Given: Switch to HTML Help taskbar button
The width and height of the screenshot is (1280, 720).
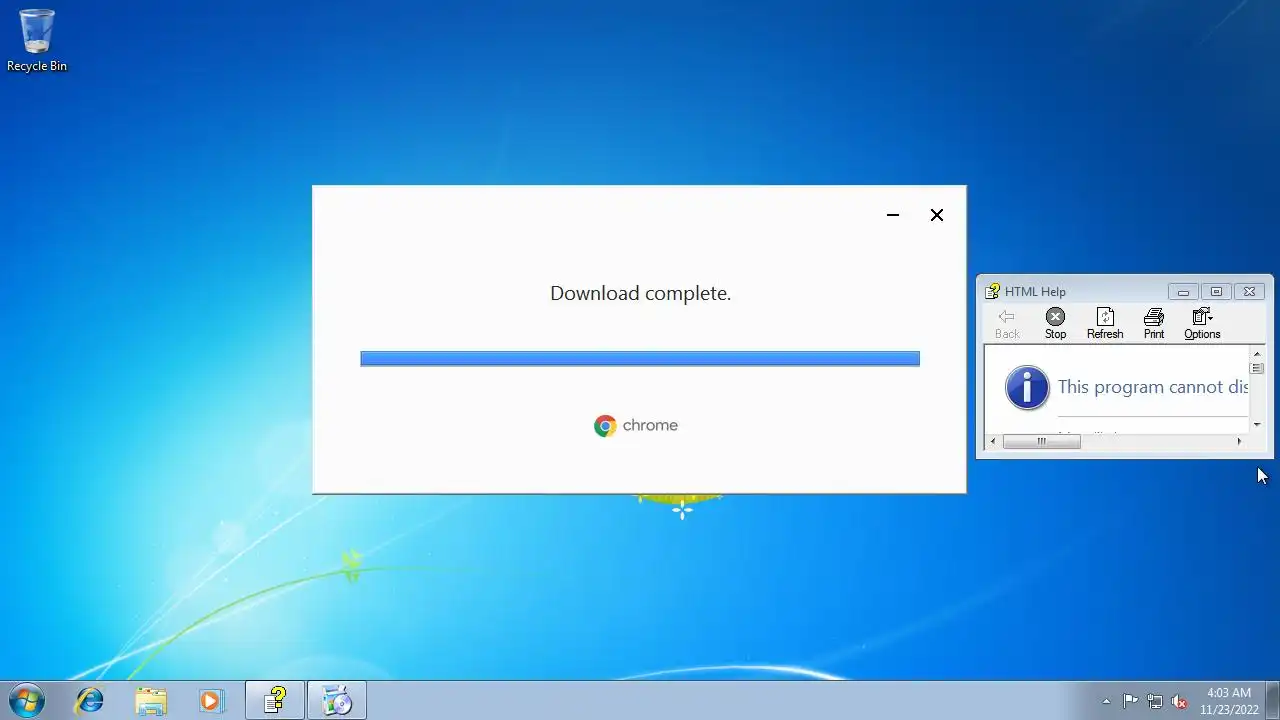Looking at the screenshot, I should (x=275, y=700).
